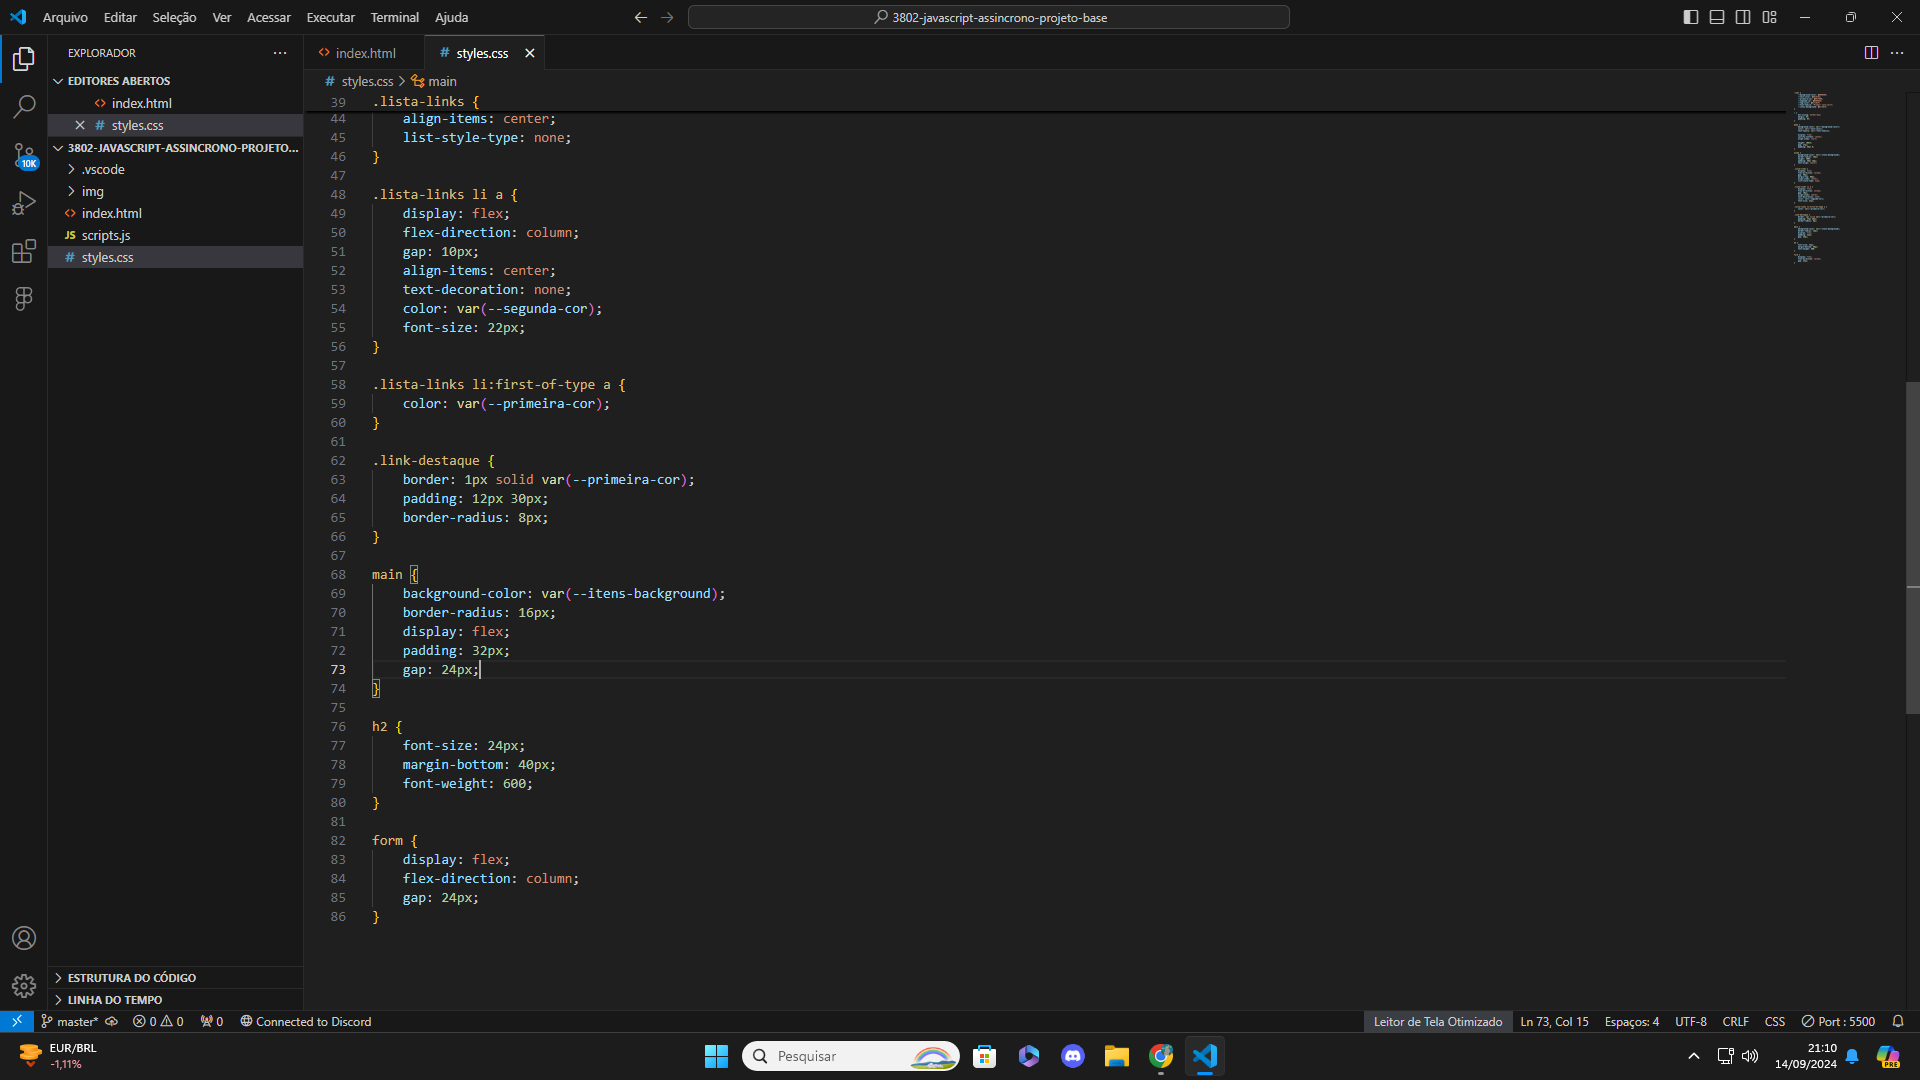The width and height of the screenshot is (1920, 1080).
Task: Click the ports forwarded indicator showing 0
Action: [212, 1021]
